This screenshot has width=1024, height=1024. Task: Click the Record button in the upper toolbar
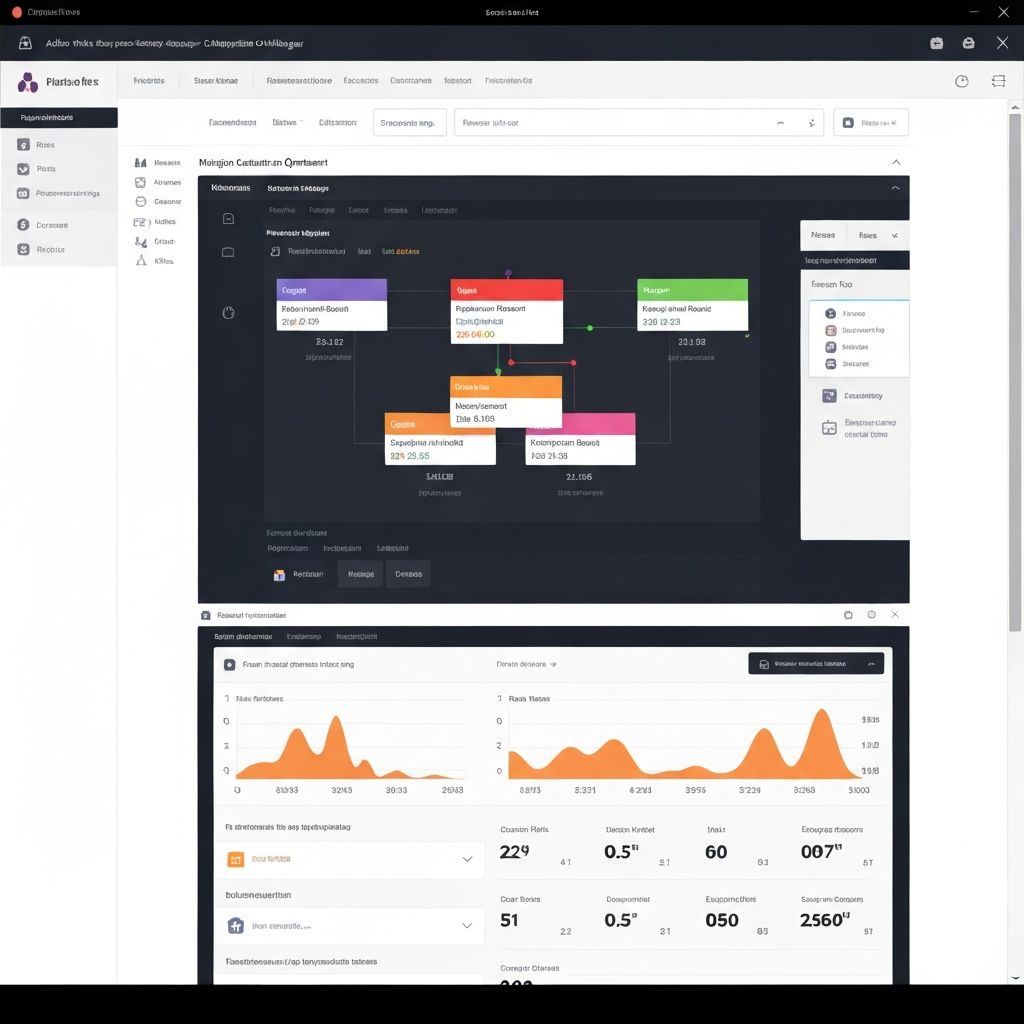click(871, 122)
